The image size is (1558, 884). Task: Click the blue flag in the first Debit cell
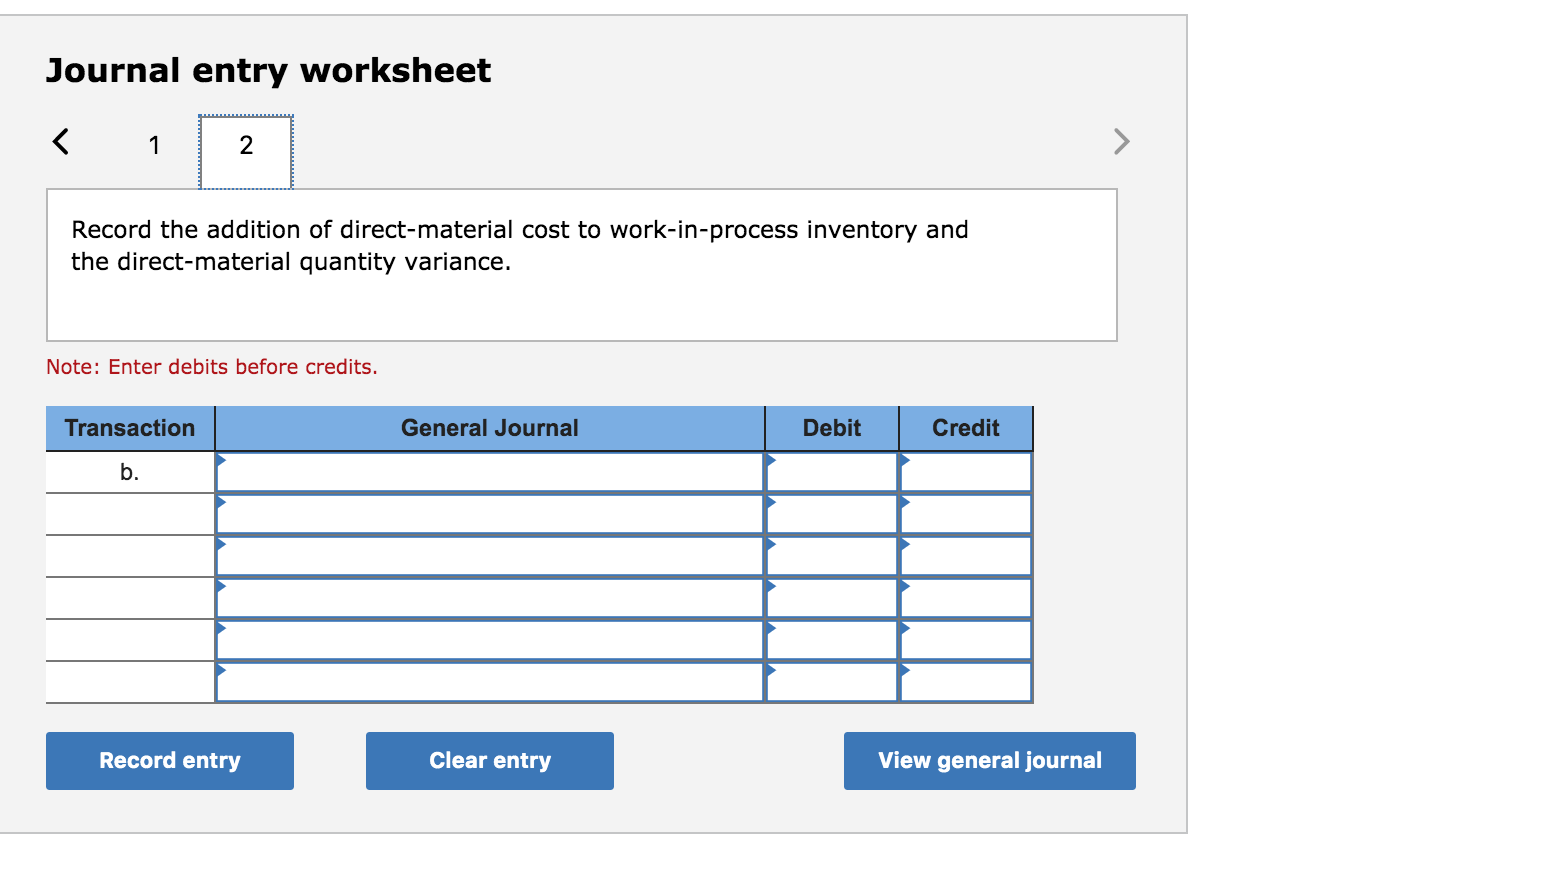click(x=770, y=460)
